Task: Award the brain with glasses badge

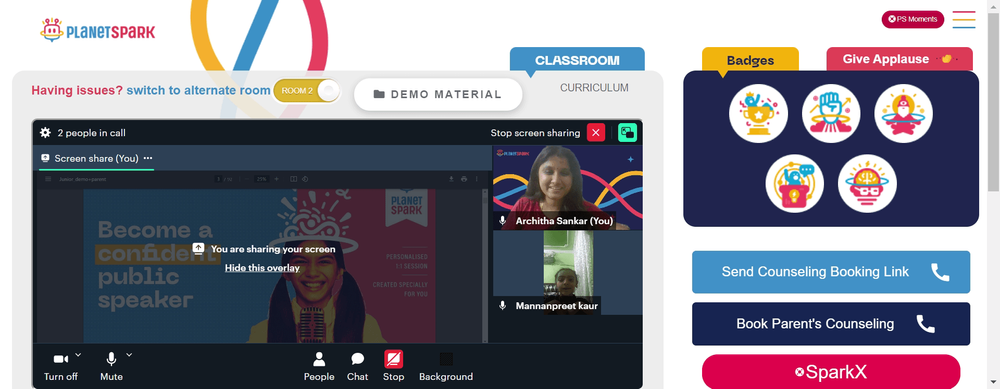Action: pos(867,184)
